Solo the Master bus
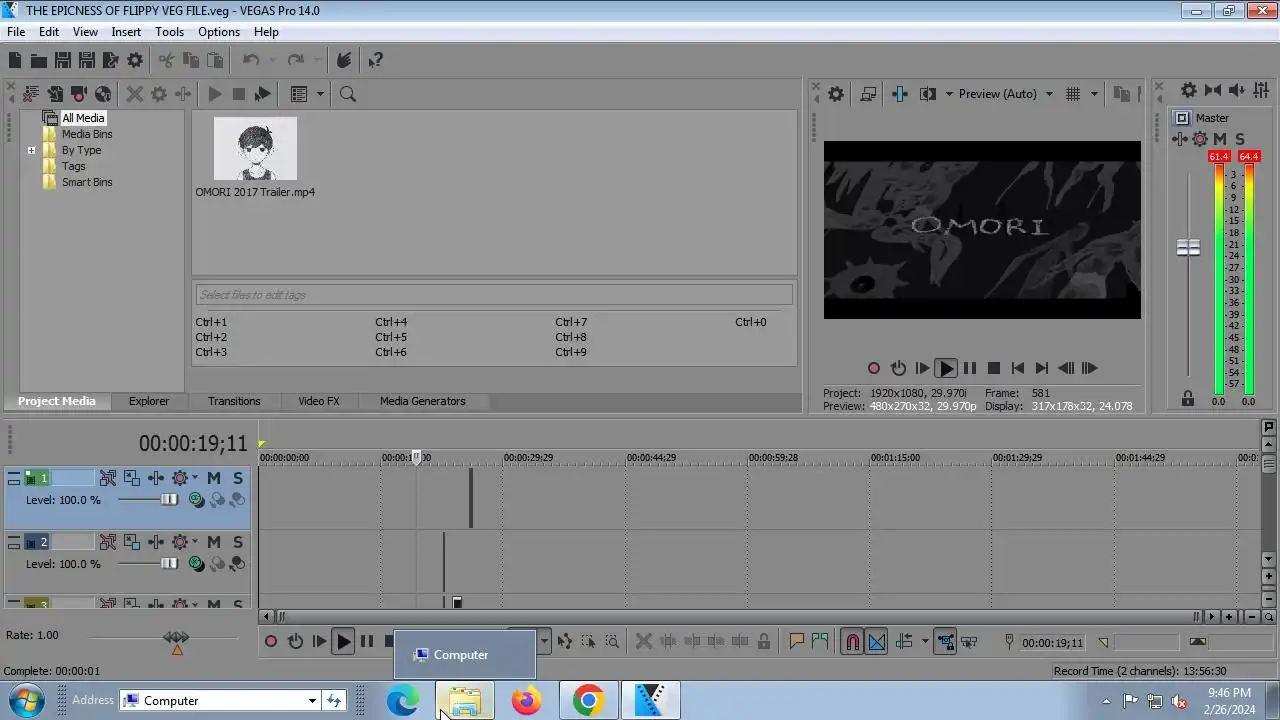Screen dimensions: 1280x720 (1240, 139)
